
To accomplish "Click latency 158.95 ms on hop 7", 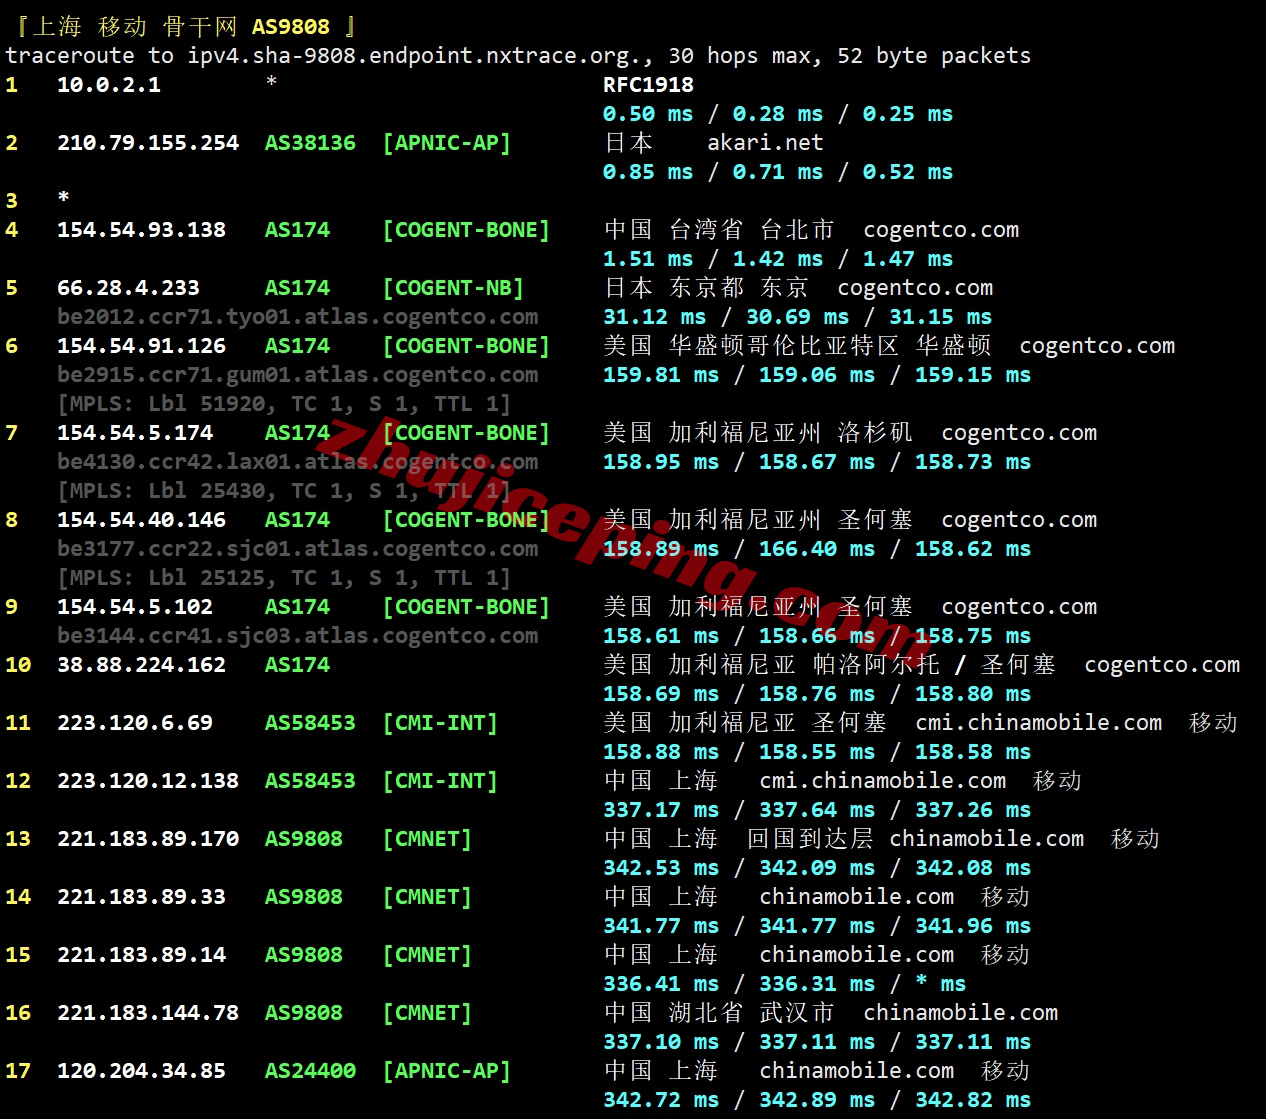I will point(661,462).
